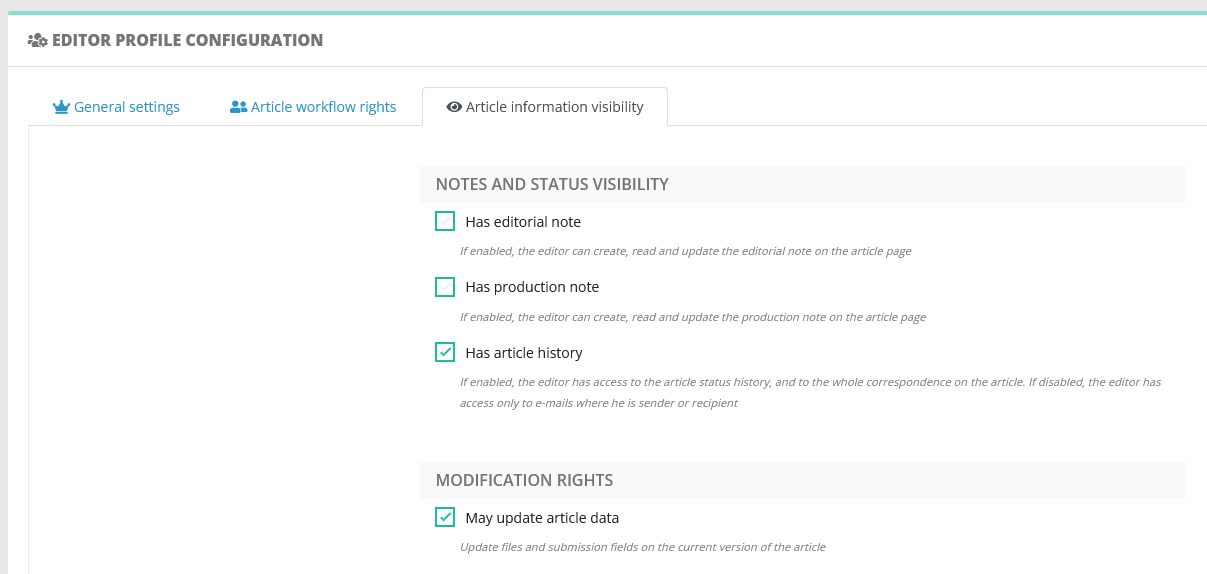The image size is (1207, 574).
Task: Click the Notes and Status Visibility section header
Action: pos(803,184)
